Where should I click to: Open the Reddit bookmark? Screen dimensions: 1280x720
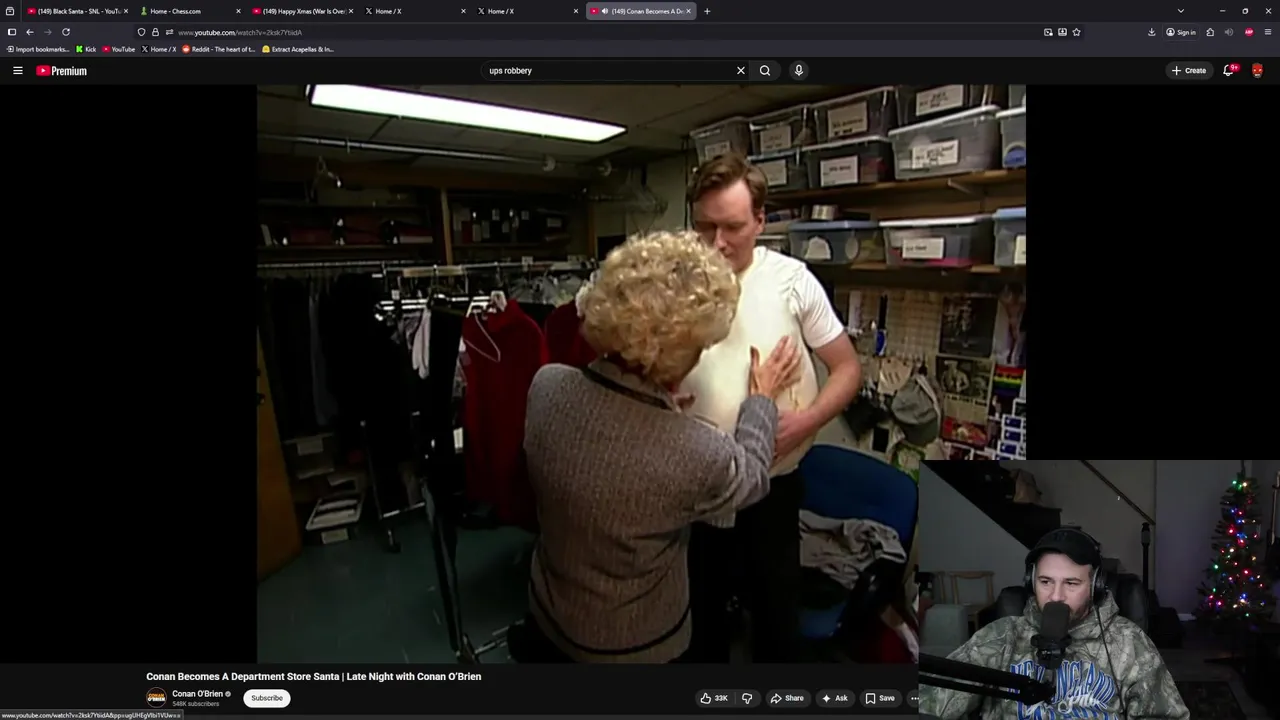[x=219, y=49]
